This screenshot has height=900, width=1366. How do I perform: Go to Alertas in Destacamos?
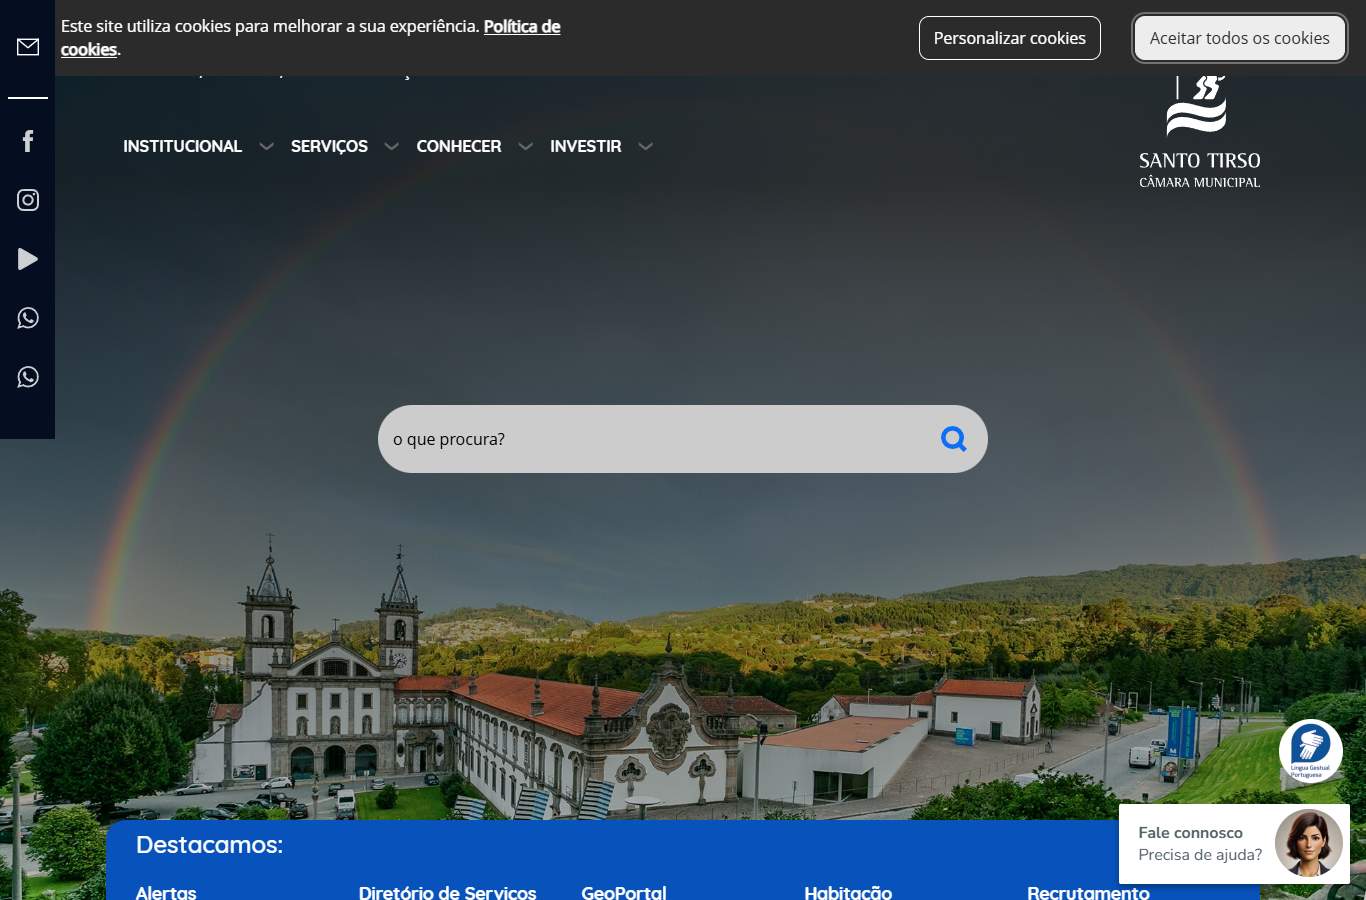pyautogui.click(x=166, y=892)
